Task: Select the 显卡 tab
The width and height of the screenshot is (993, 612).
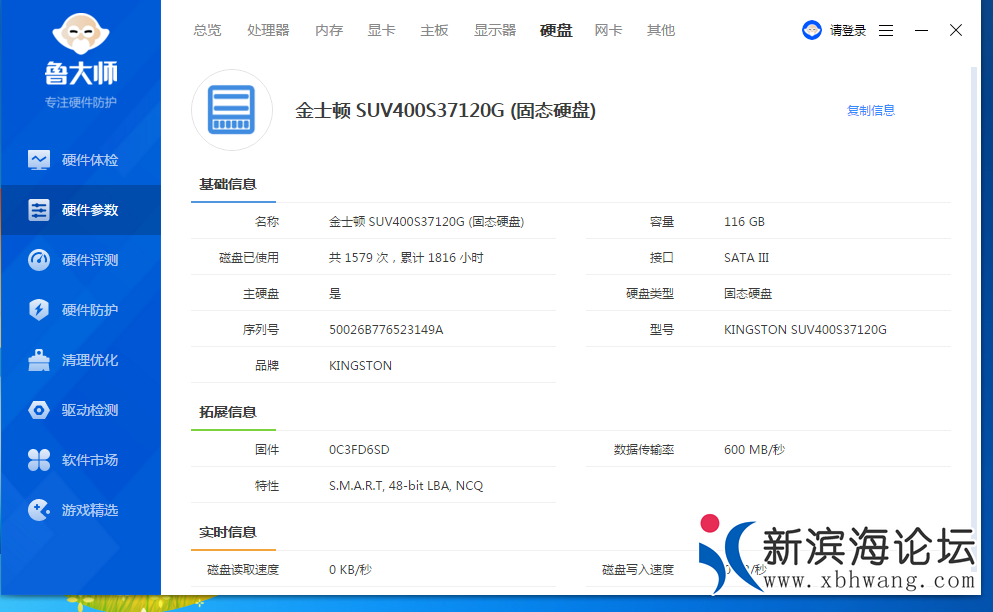Action: [381, 30]
